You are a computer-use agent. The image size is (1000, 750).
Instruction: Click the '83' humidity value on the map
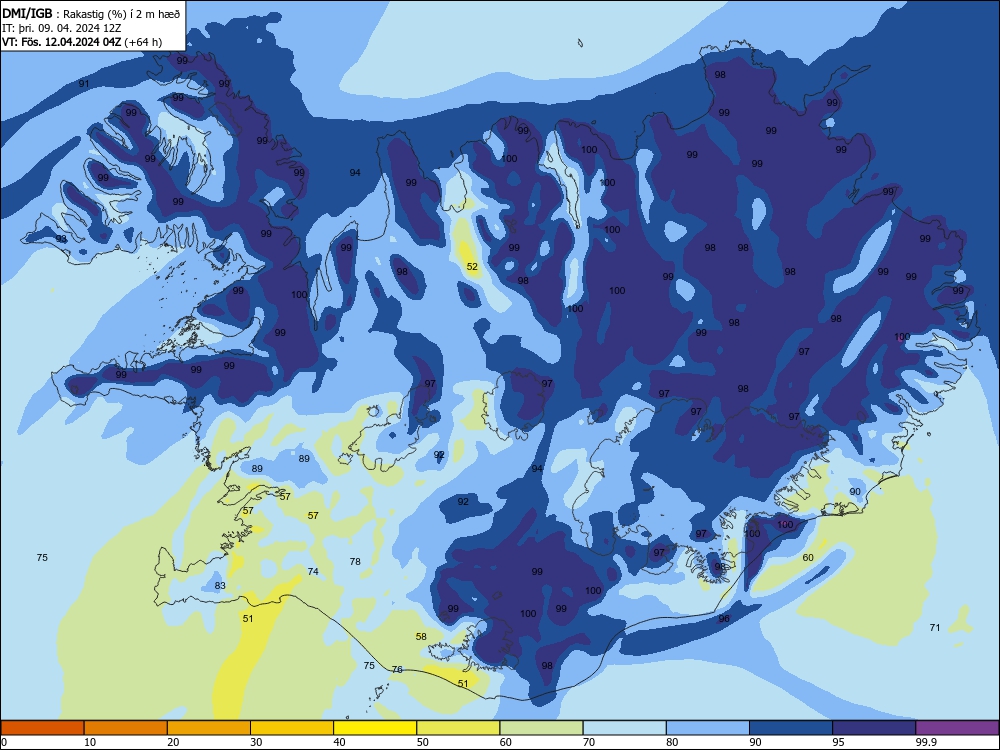(x=220, y=585)
